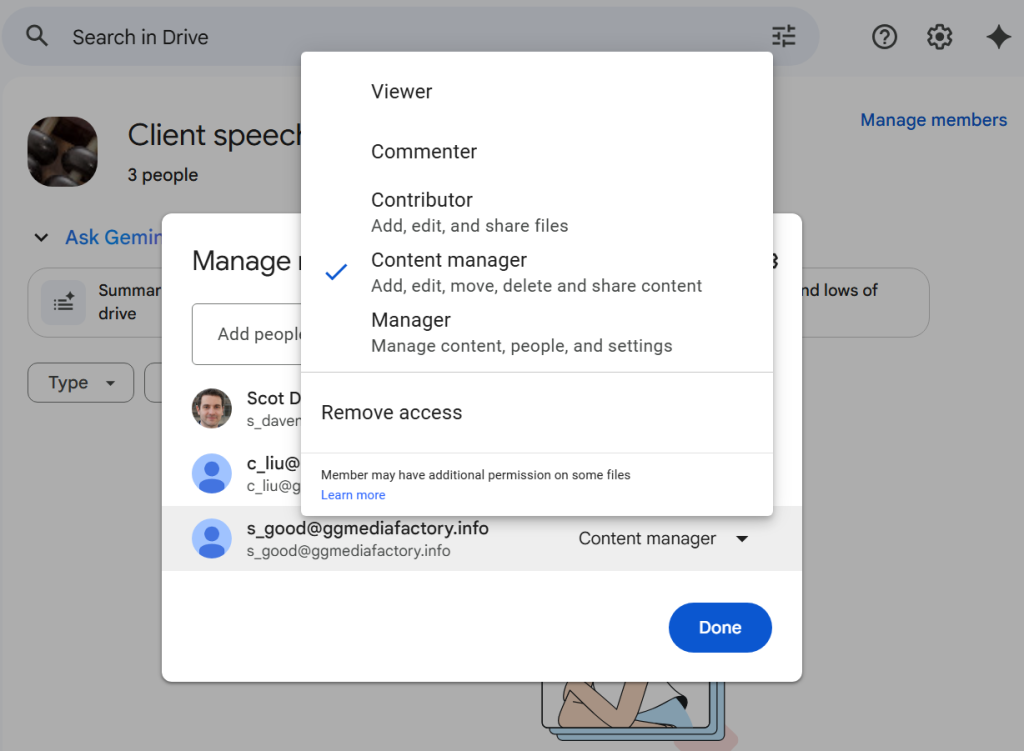
Task: Choose Contributor from the role menu
Action: 422,199
